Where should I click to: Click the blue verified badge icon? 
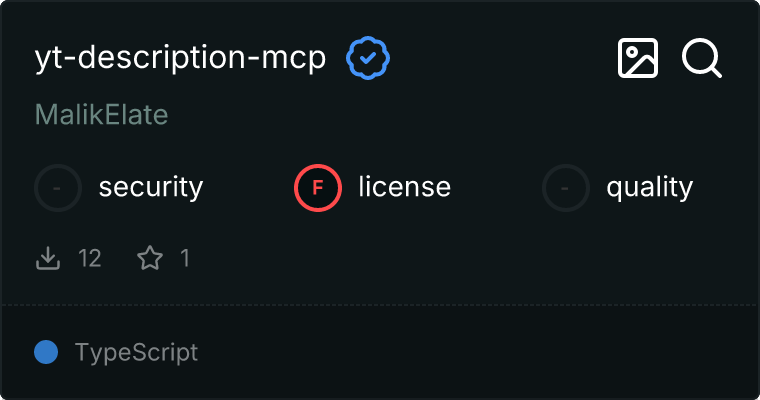368,59
